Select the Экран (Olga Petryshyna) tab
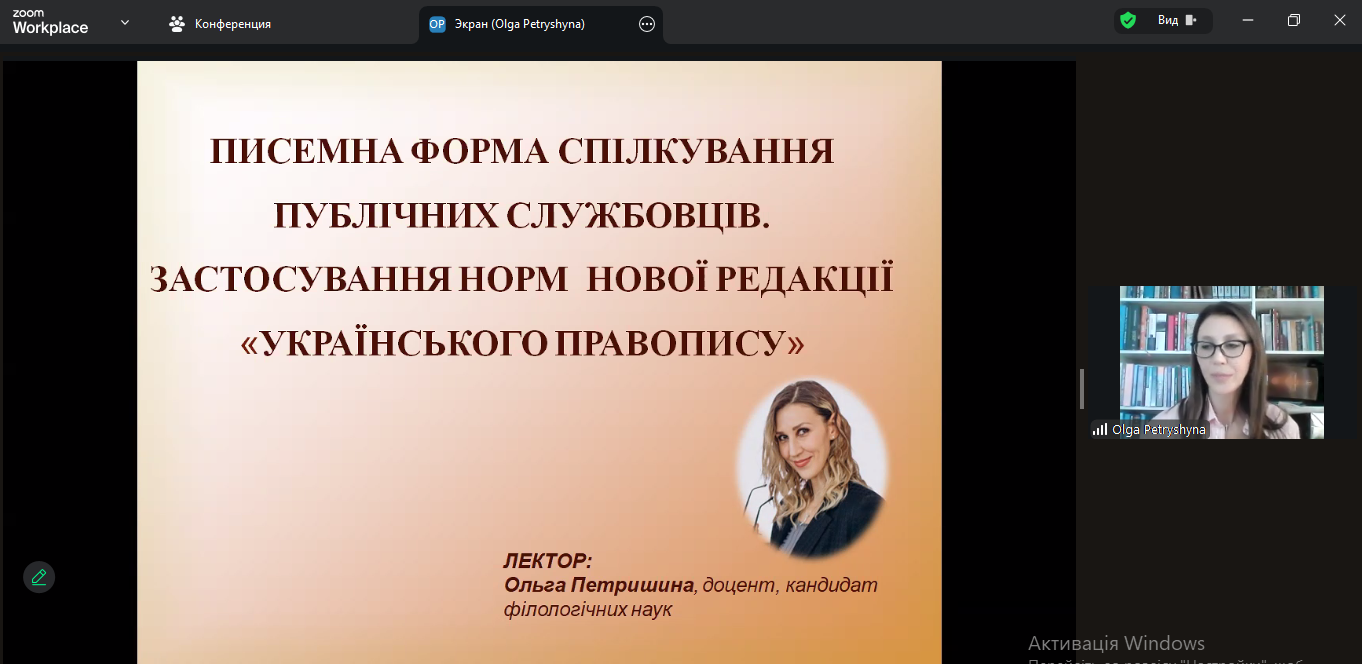This screenshot has height=664, width=1362. [x=520, y=24]
